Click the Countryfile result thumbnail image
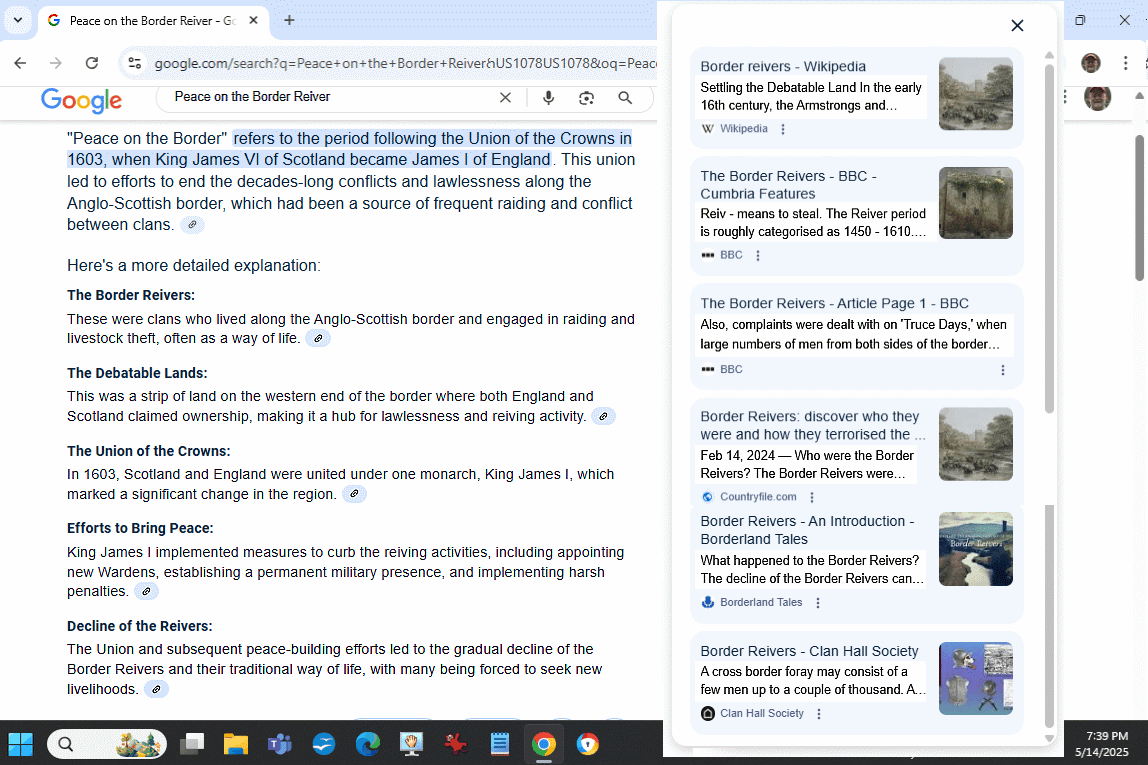1148x765 pixels. pos(975,444)
